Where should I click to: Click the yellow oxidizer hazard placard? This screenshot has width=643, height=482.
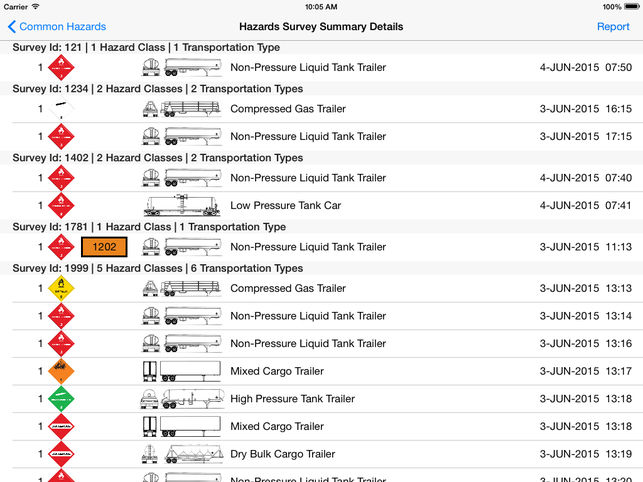62,288
